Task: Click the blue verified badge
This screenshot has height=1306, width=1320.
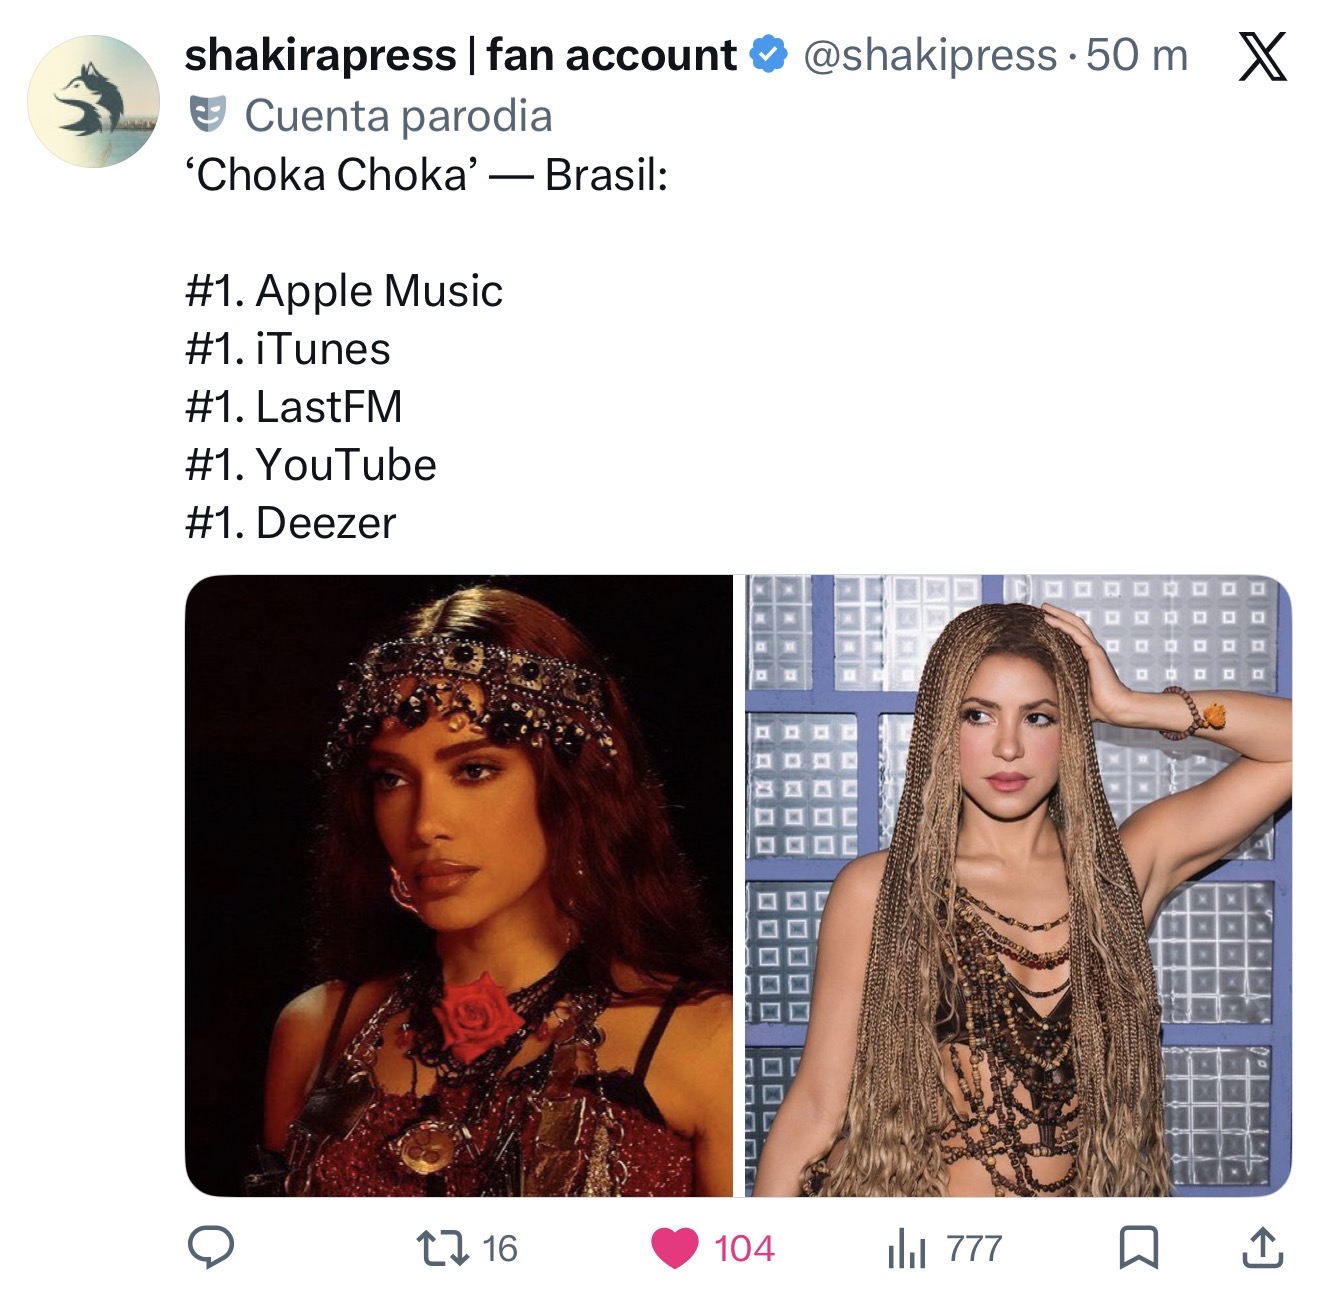Action: click(x=768, y=55)
